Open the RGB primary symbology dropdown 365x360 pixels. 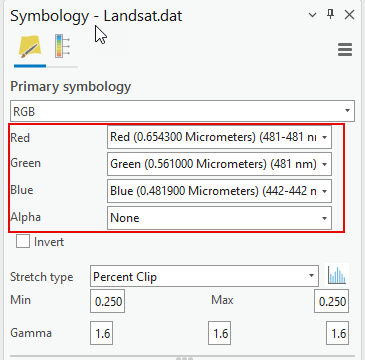[182, 111]
